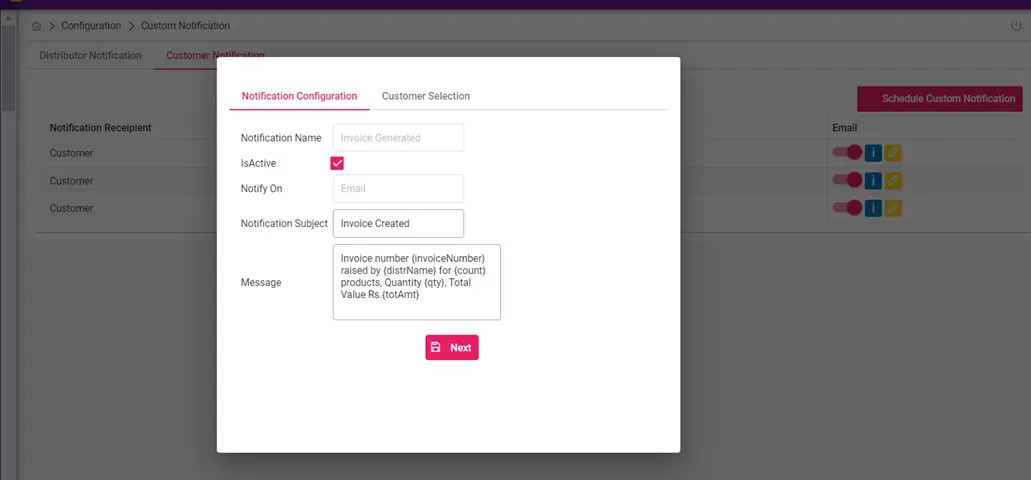The image size is (1031, 480).
Task: Click the Next button
Action: coord(452,347)
